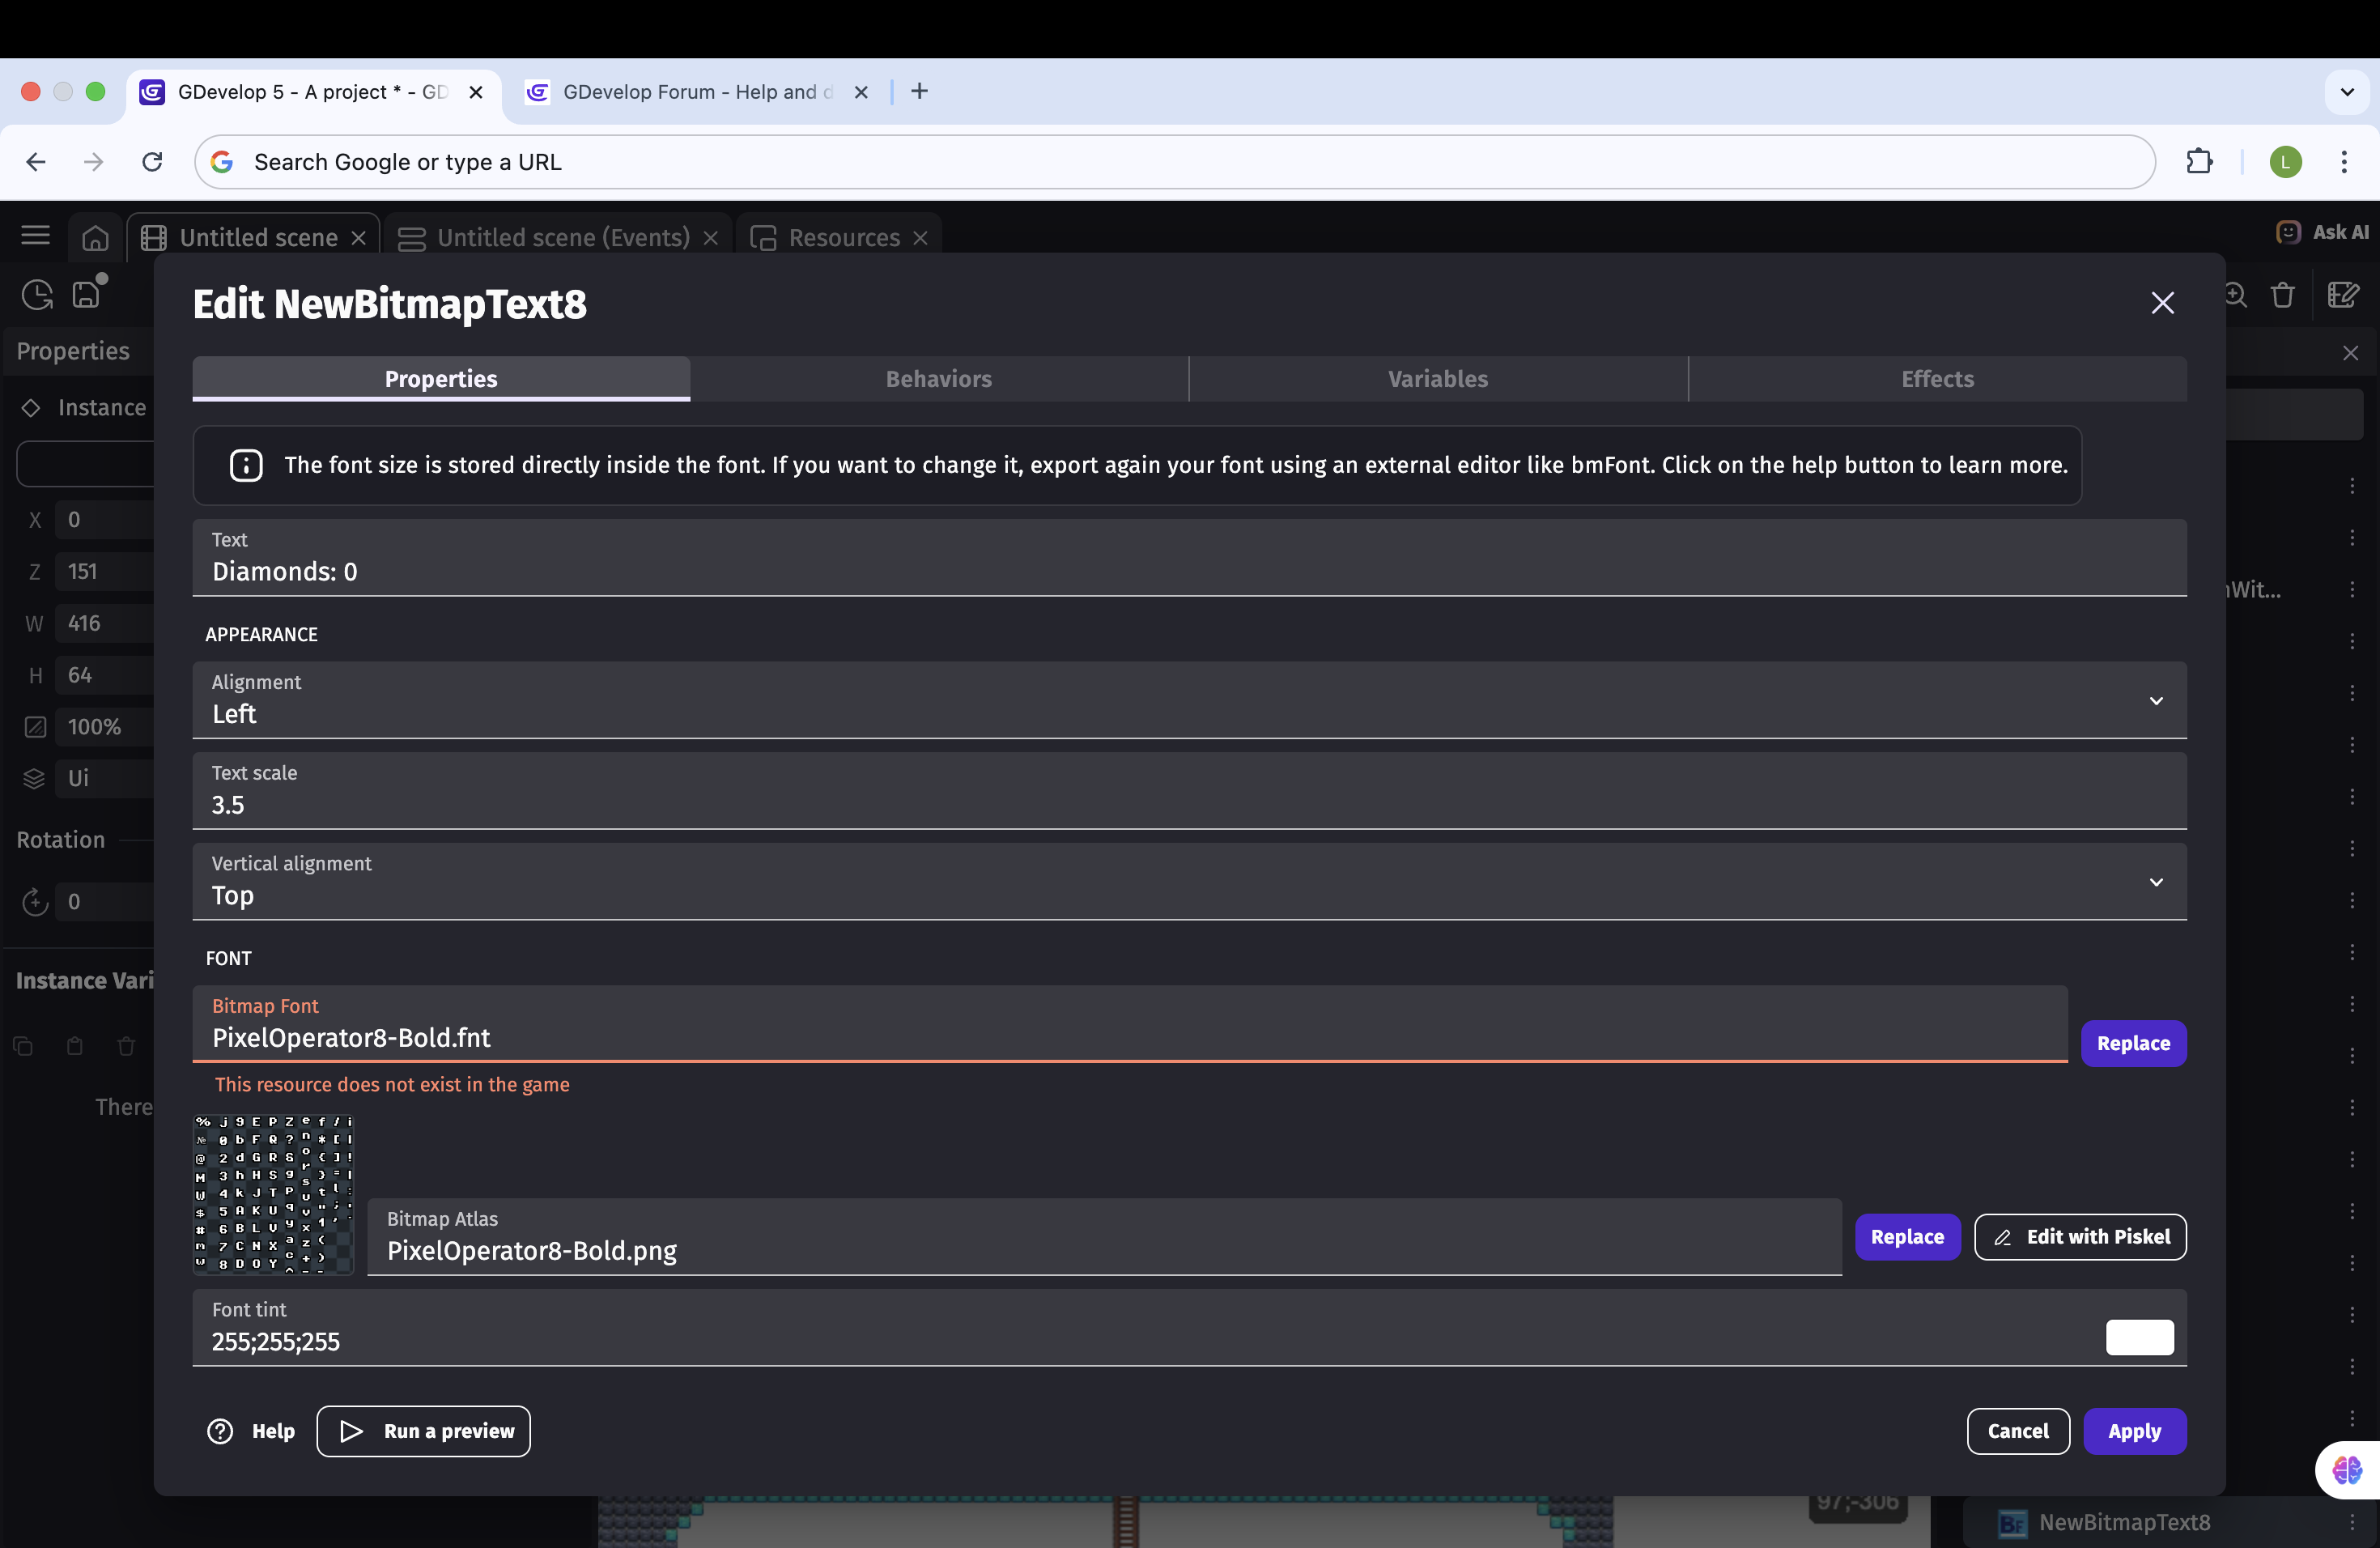This screenshot has height=1548, width=2380.
Task: Open project history clock icon
Action: (37, 294)
